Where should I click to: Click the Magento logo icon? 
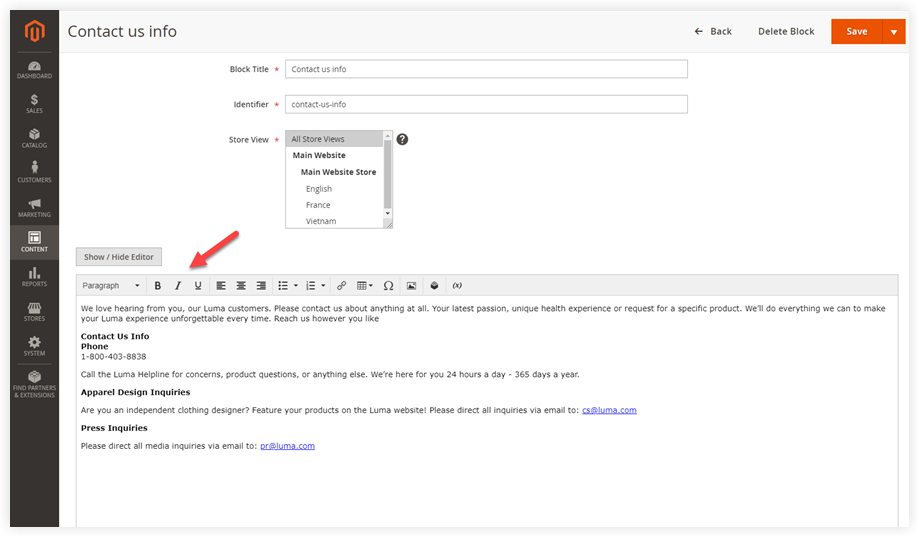tap(35, 31)
